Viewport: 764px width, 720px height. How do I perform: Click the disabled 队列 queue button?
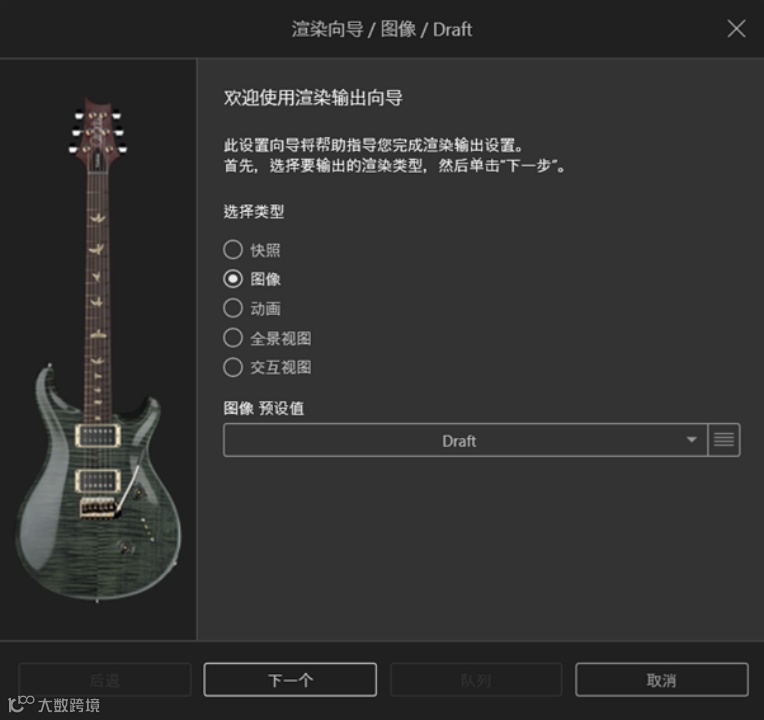pos(476,680)
